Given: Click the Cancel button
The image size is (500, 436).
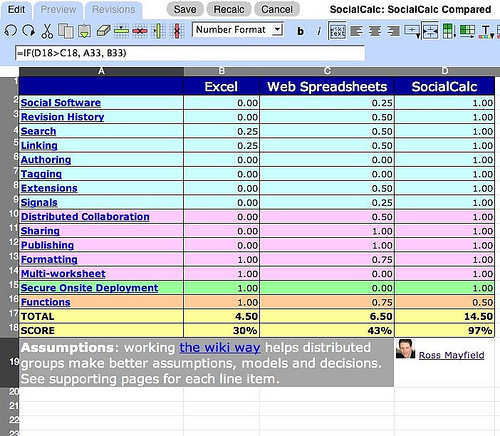Looking at the screenshot, I should (x=277, y=9).
